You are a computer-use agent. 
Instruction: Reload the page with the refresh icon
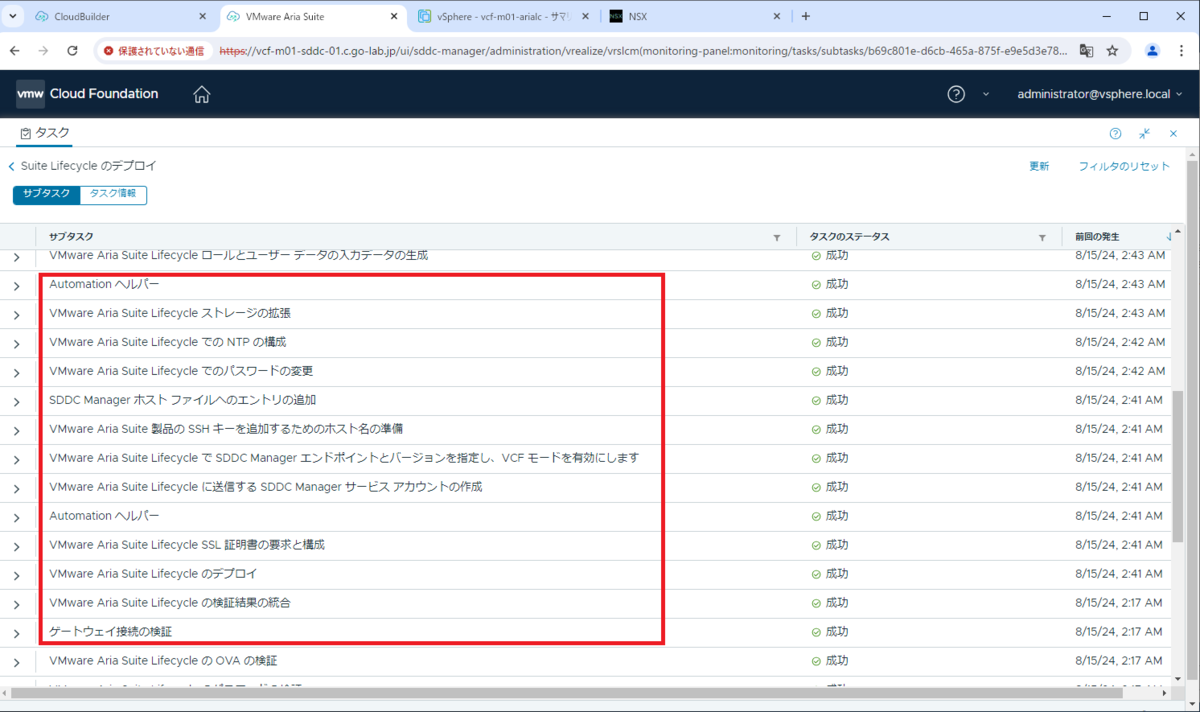[72, 50]
